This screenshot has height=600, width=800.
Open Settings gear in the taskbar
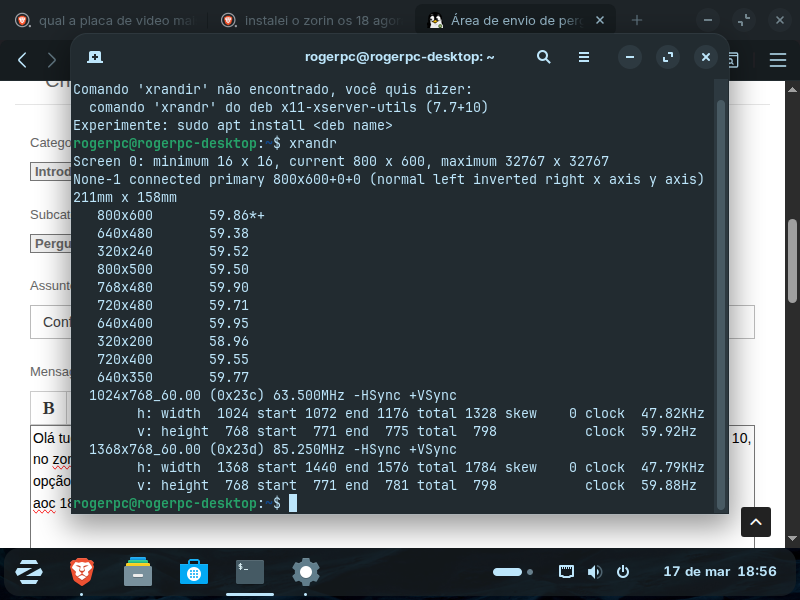[305, 572]
